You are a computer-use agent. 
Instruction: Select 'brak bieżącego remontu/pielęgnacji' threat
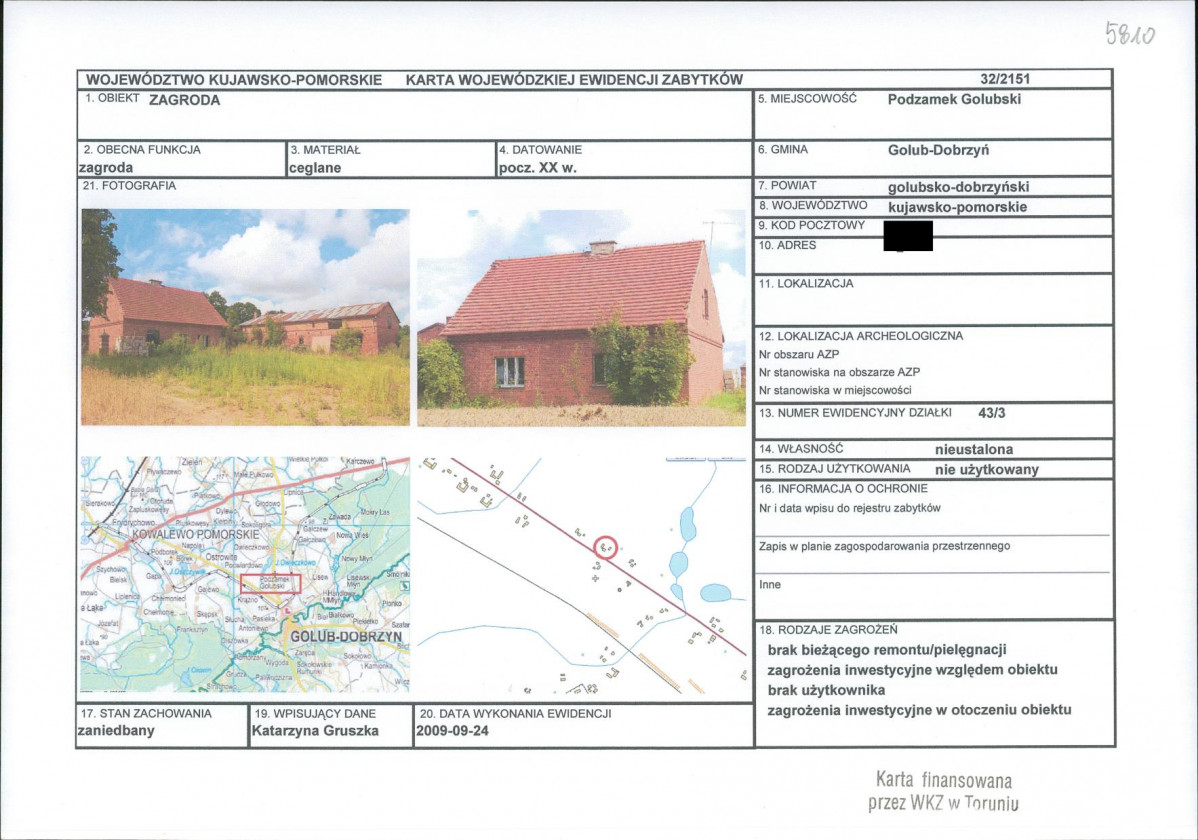[x=887, y=650]
